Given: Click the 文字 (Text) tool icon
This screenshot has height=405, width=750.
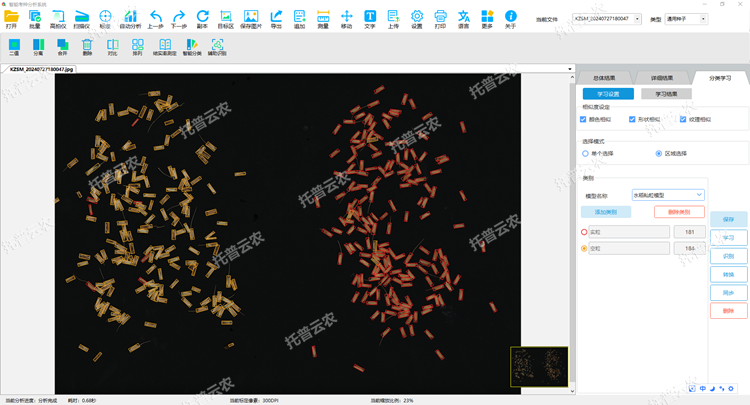Looking at the screenshot, I should pyautogui.click(x=370, y=17).
